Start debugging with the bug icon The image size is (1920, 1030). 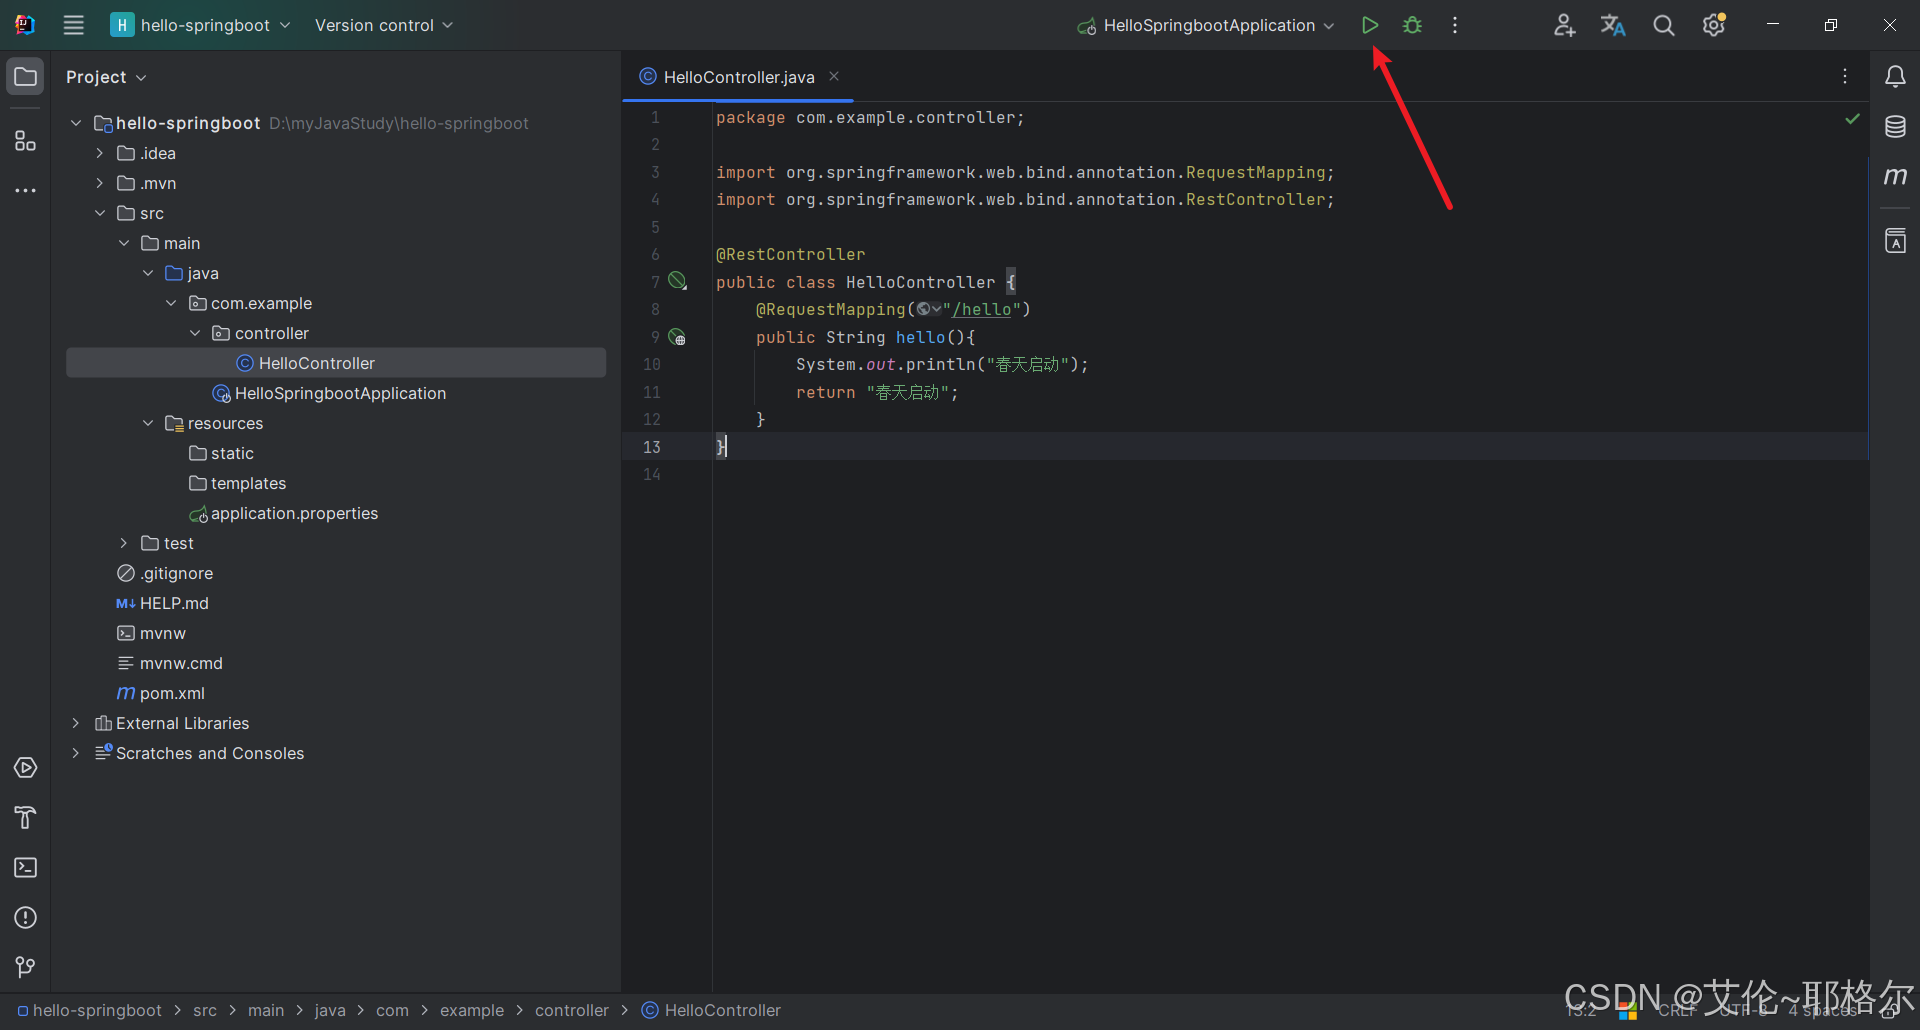point(1412,25)
